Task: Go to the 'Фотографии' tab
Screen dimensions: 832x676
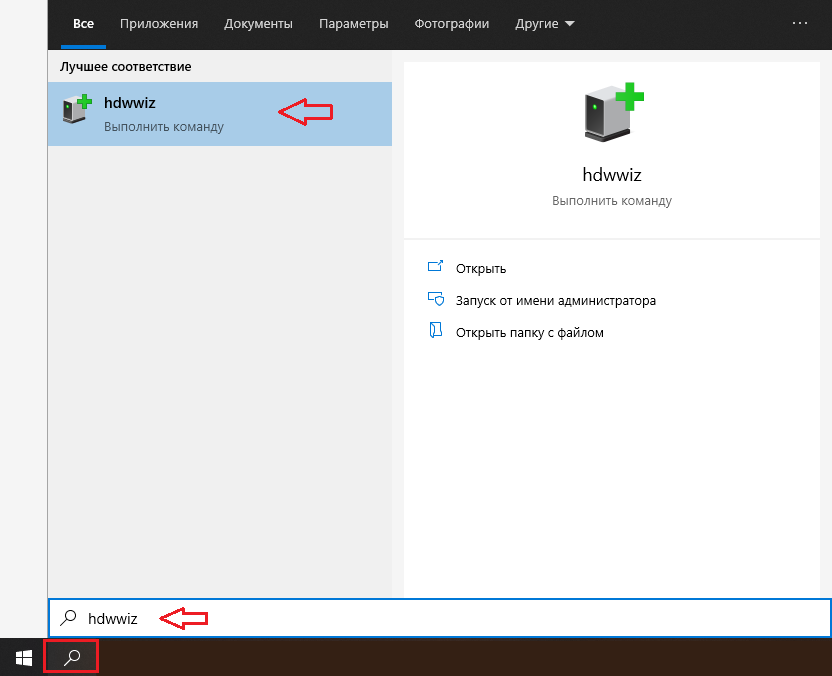Action: click(x=453, y=23)
